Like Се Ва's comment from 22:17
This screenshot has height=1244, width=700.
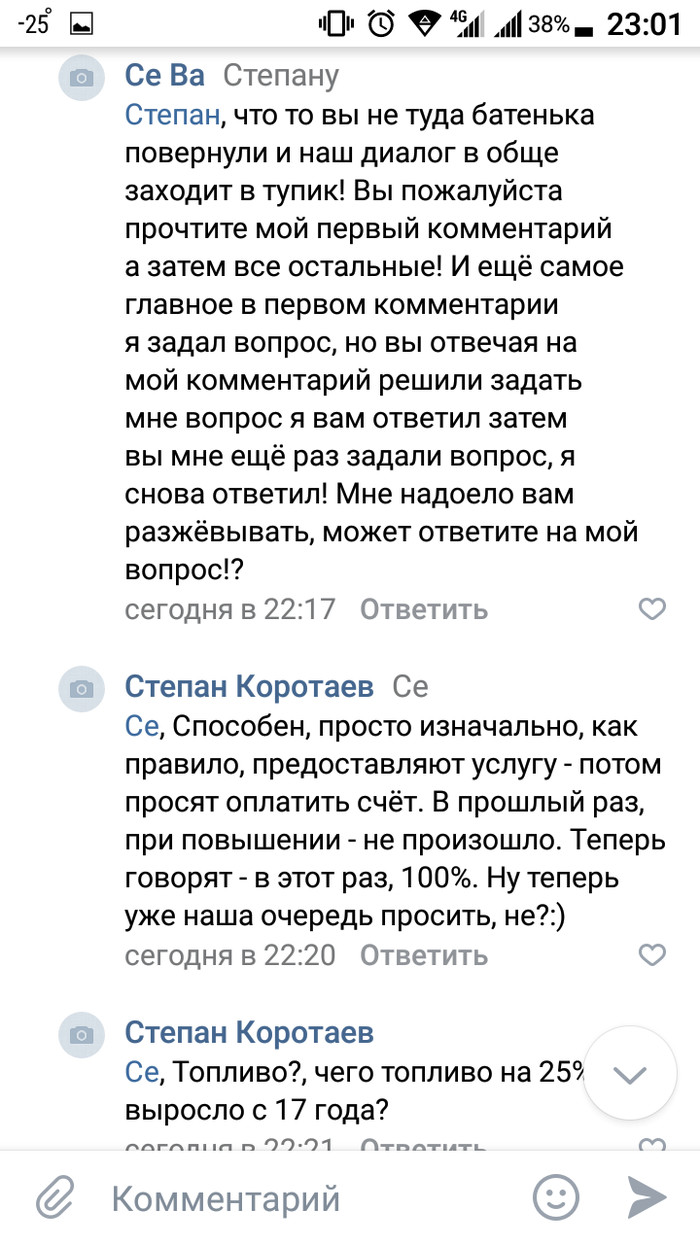coord(652,608)
